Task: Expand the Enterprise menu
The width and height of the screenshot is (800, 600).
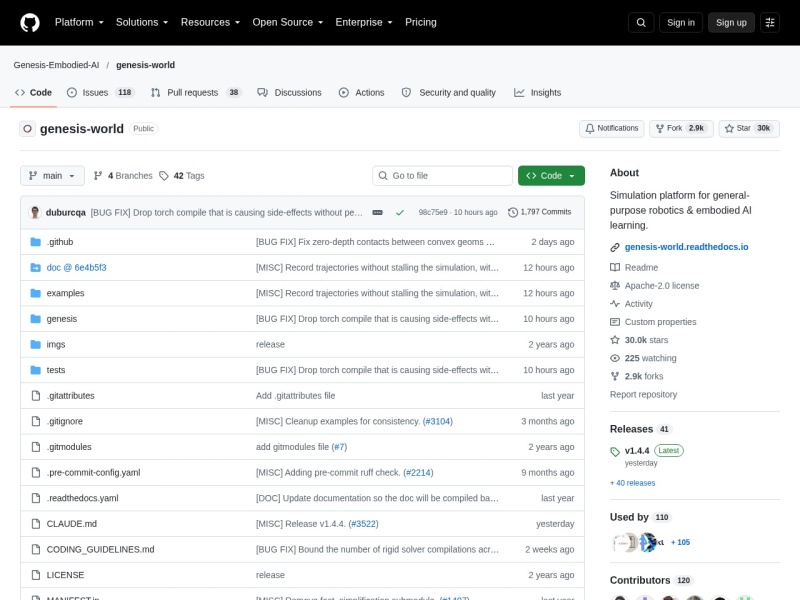Action: point(364,22)
